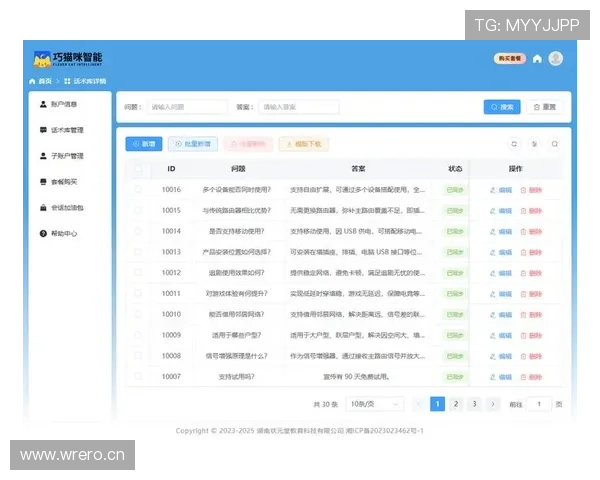The image size is (600, 480).
Task: Edit row 10012
Action: pyautogui.click(x=501, y=273)
